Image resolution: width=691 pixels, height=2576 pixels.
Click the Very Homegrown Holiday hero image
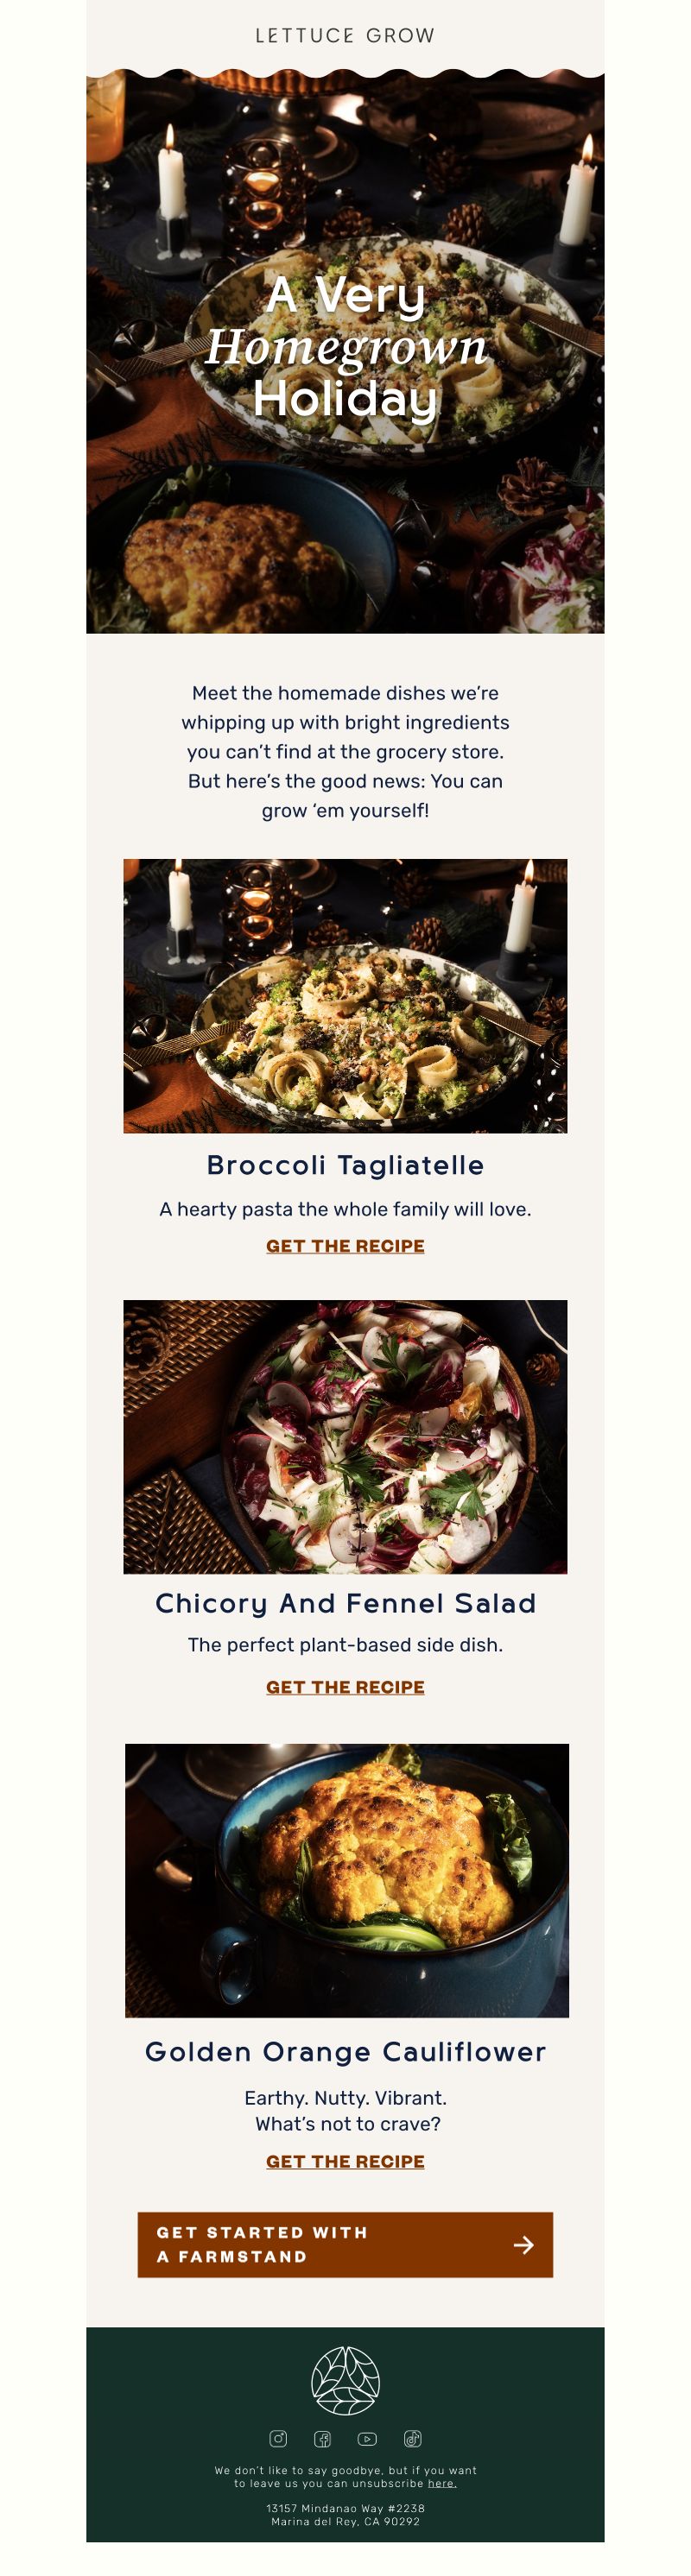[345, 350]
